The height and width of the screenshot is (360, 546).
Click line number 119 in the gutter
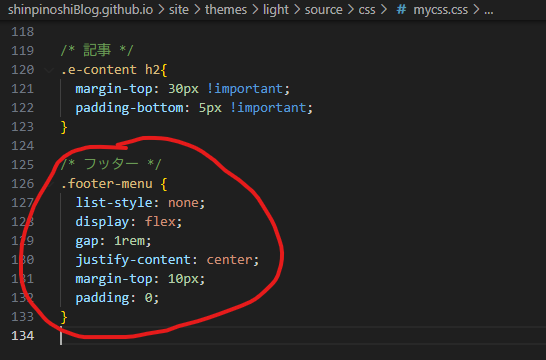point(23,51)
